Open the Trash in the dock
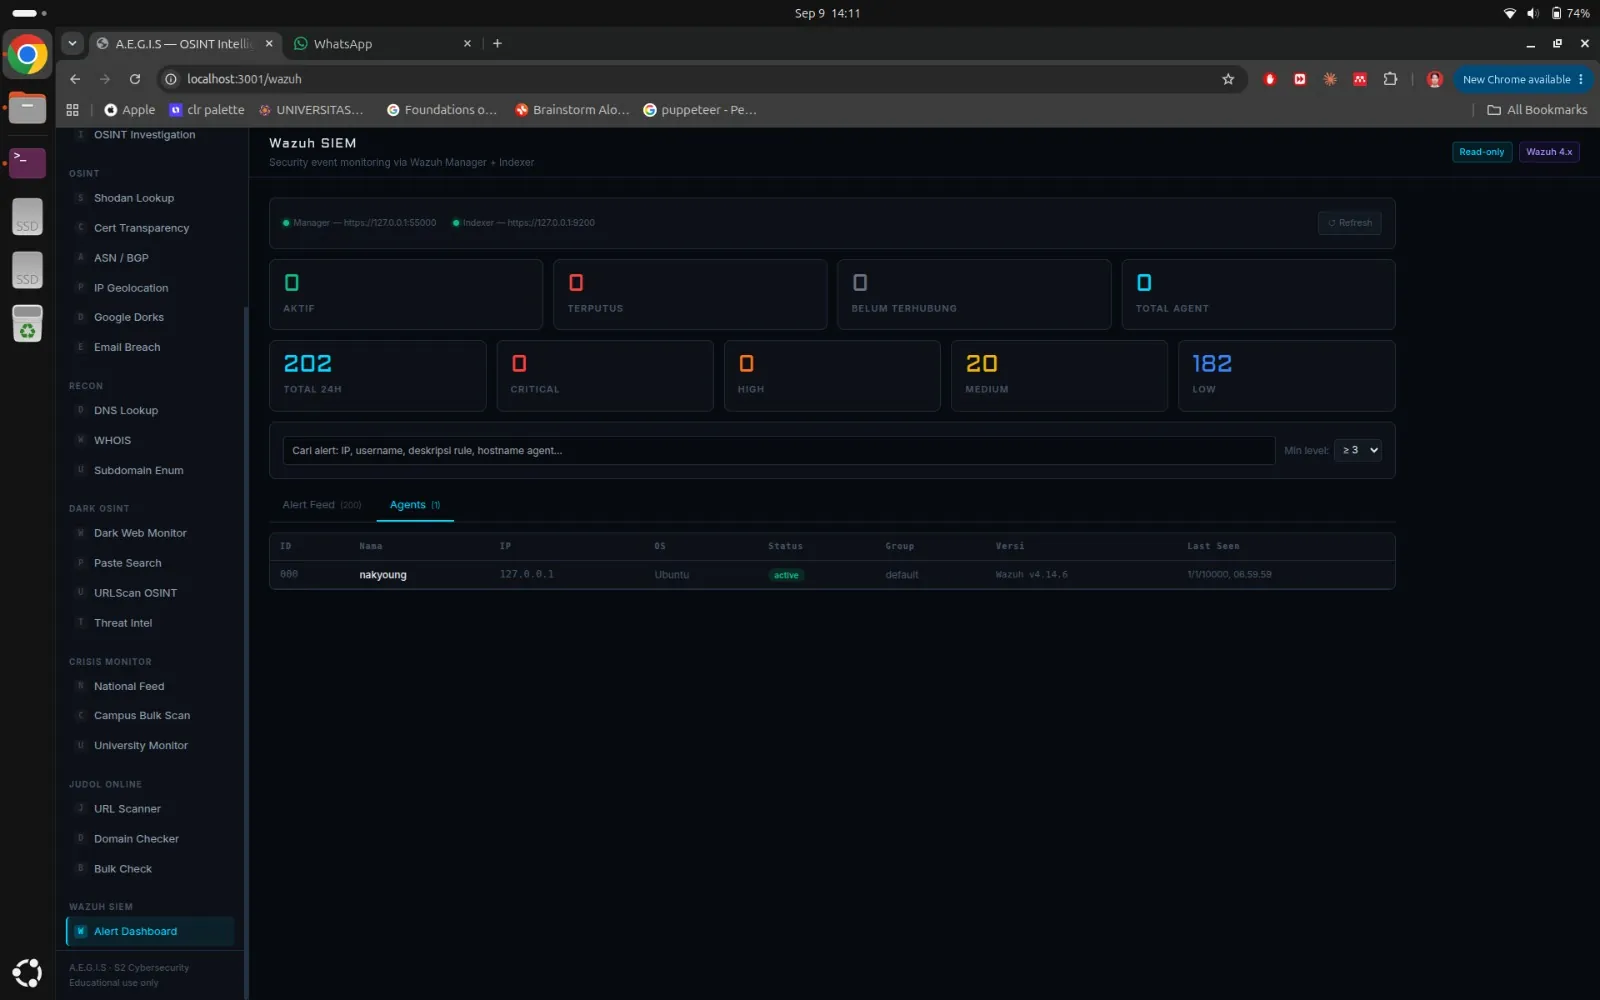This screenshot has width=1600, height=1000. (27, 323)
